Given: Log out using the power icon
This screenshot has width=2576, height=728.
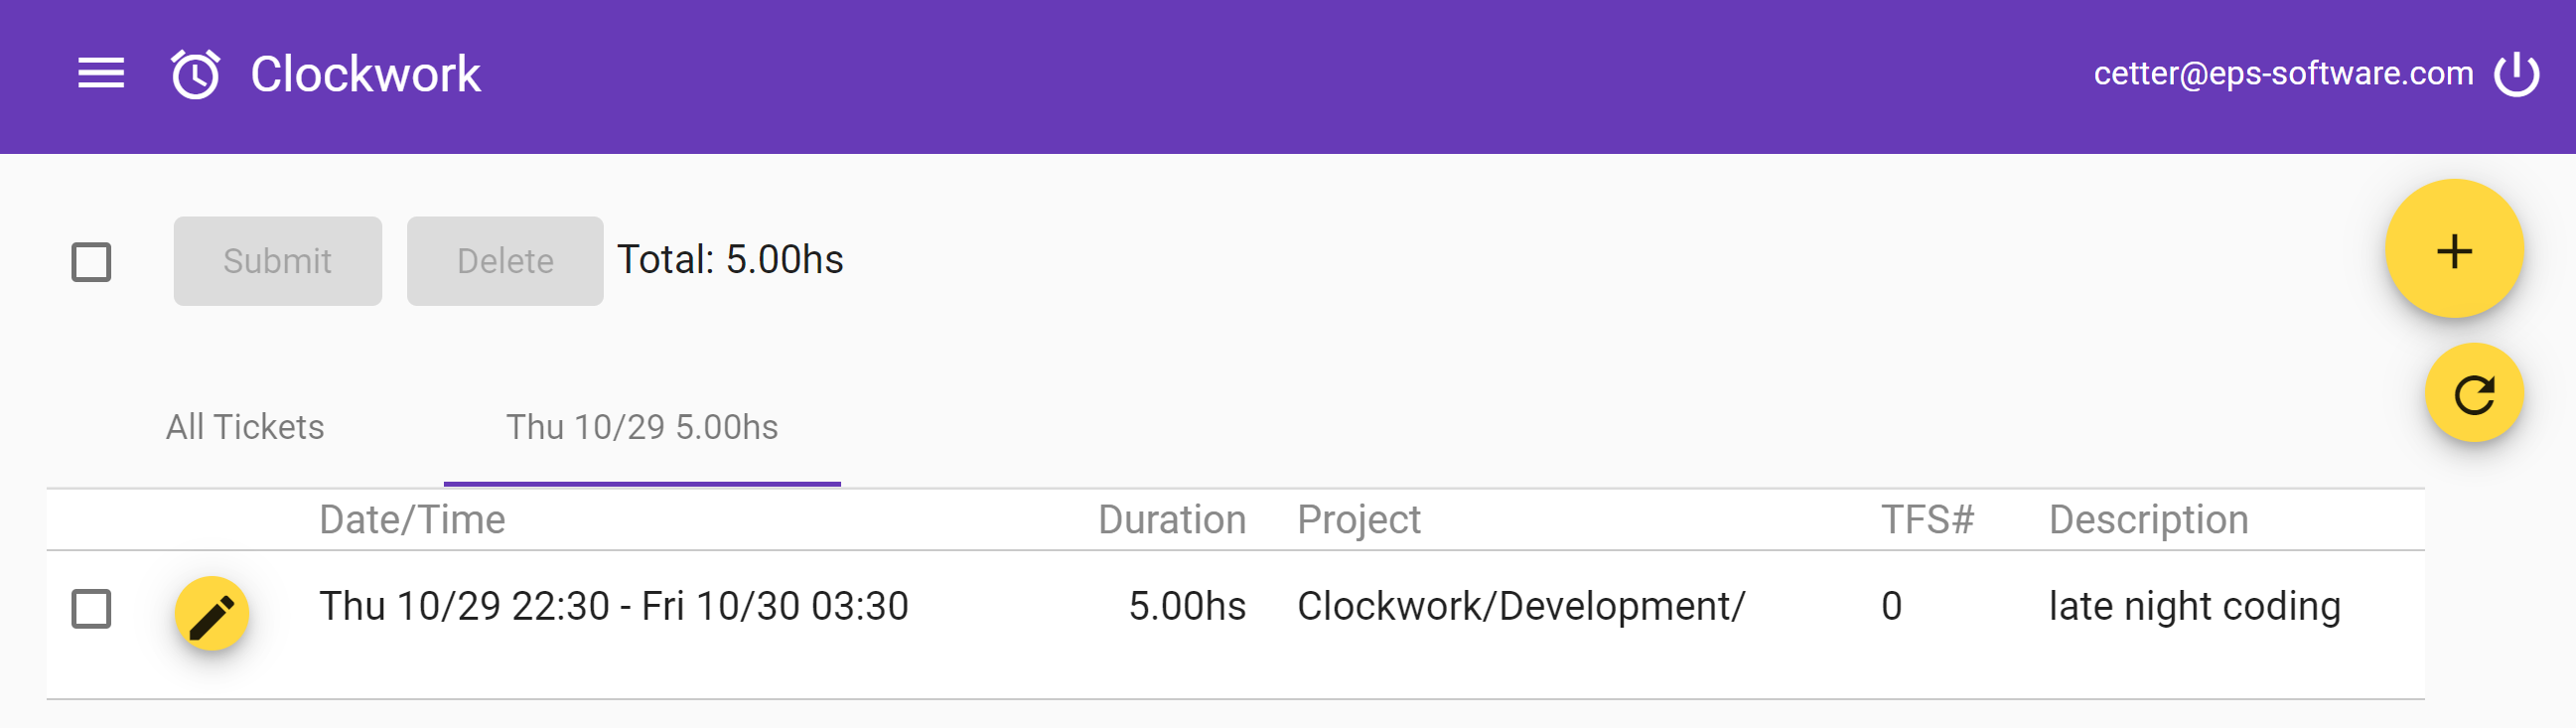Looking at the screenshot, I should [x=2516, y=74].
